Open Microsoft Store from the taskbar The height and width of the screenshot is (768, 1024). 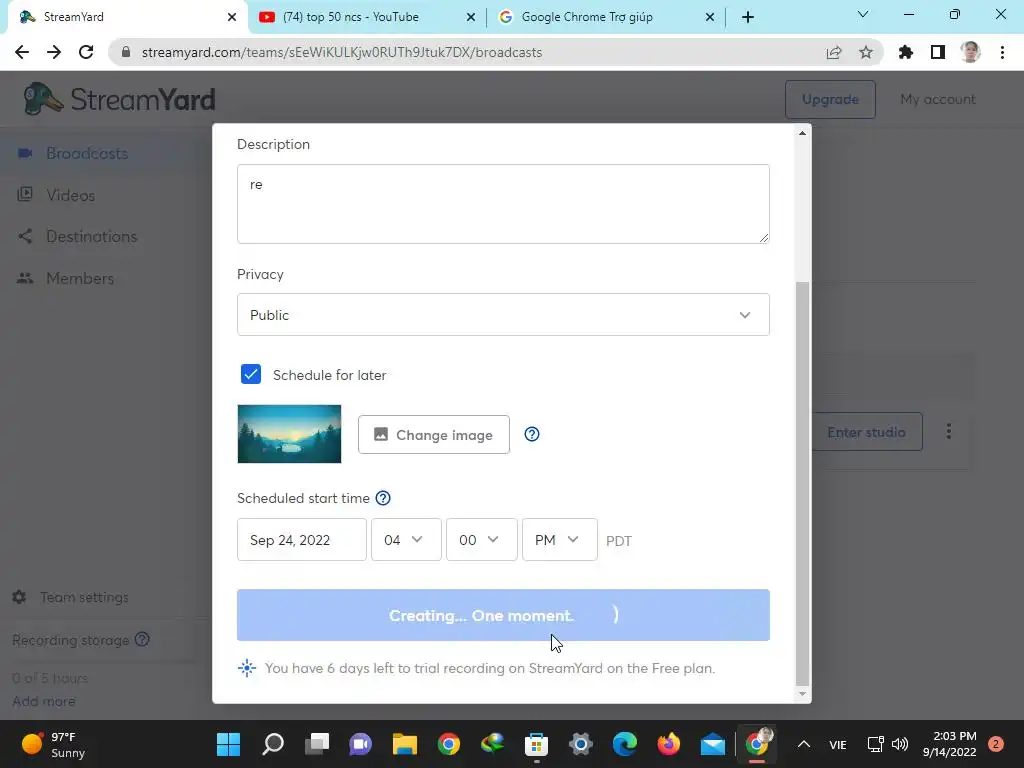click(536, 744)
